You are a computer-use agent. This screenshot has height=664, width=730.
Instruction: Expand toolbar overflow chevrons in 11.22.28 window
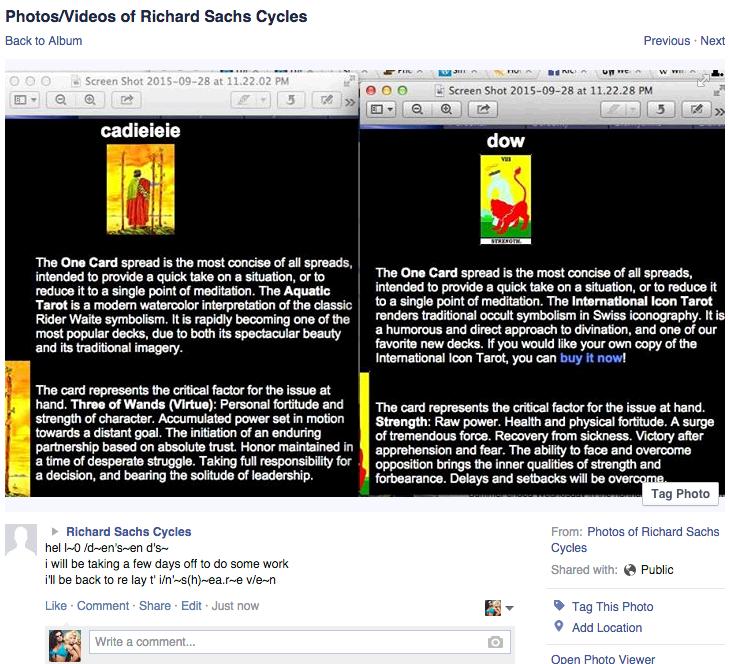pos(719,111)
